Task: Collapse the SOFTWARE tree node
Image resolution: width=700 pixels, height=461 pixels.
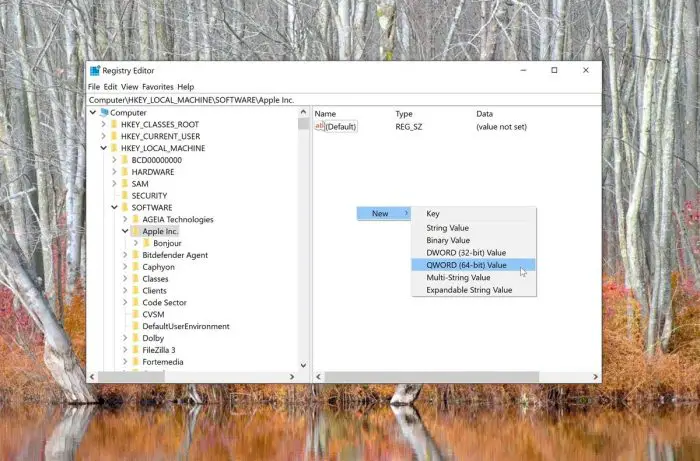Action: (114, 208)
